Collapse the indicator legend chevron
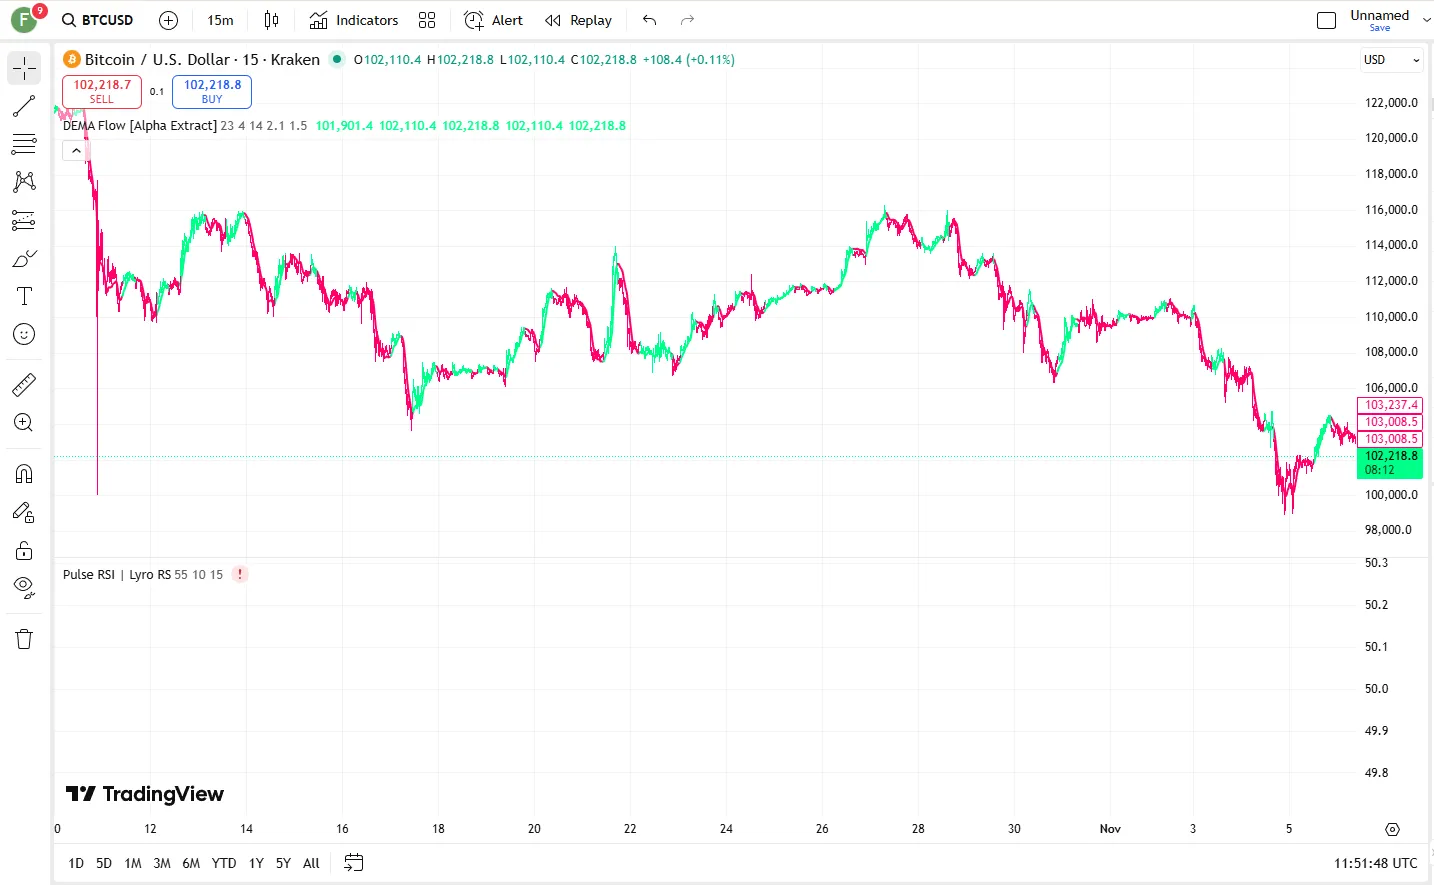1434x885 pixels. [x=76, y=150]
